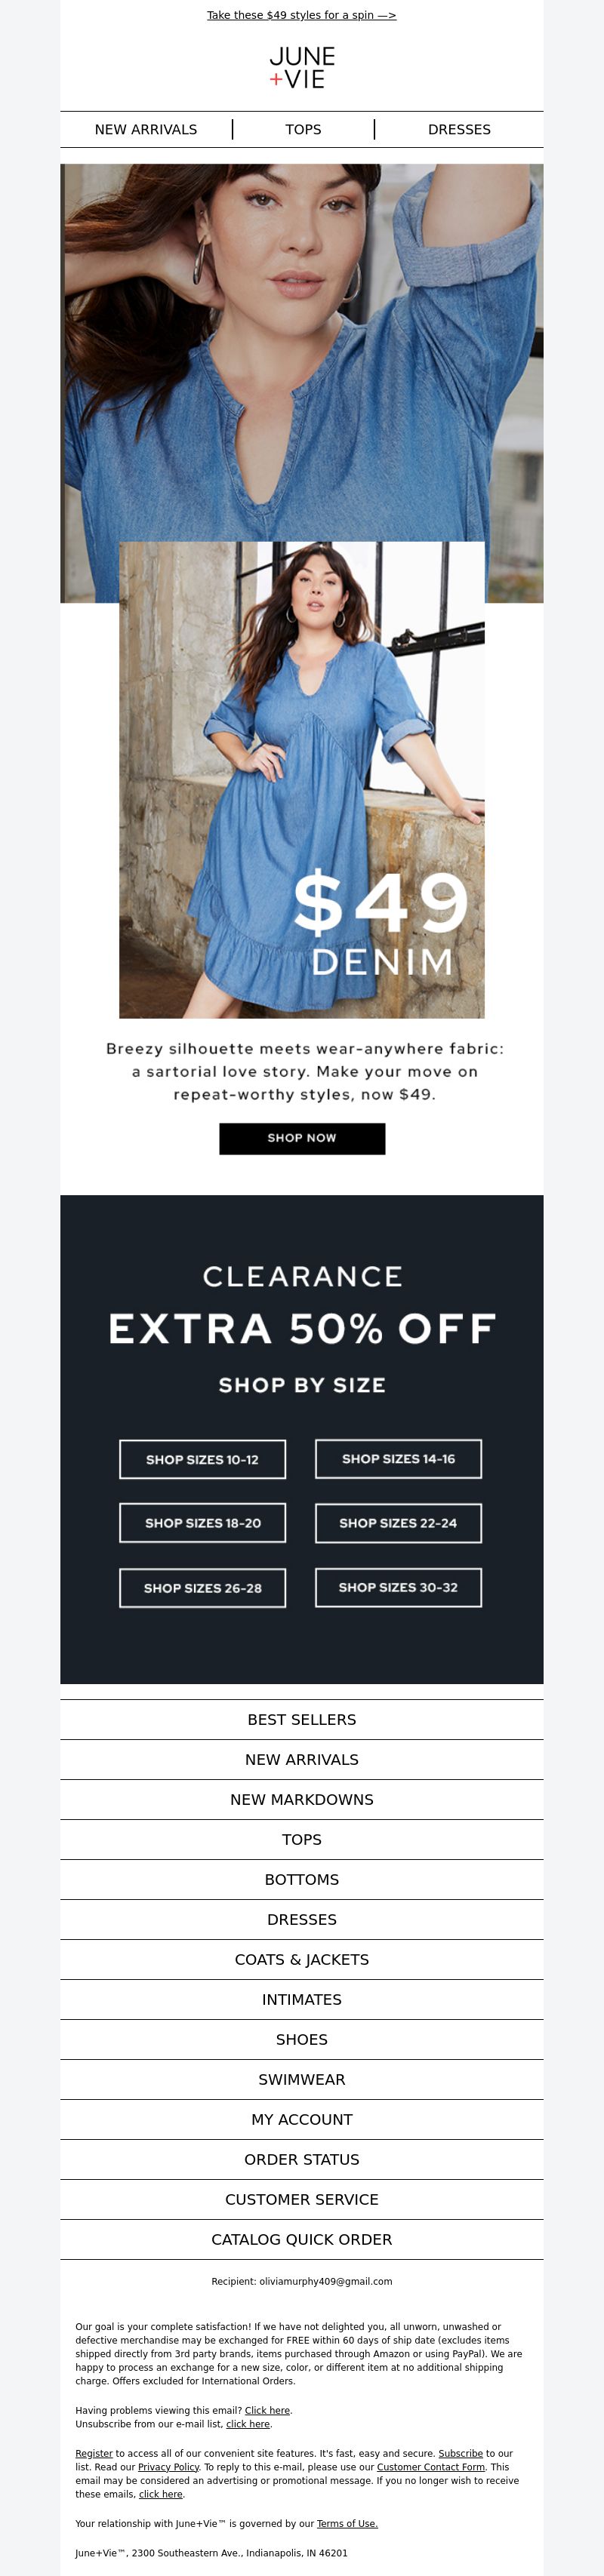Click Shop Sizes 30-32 button
Viewport: 604px width, 2576px height.
pyautogui.click(x=398, y=1587)
